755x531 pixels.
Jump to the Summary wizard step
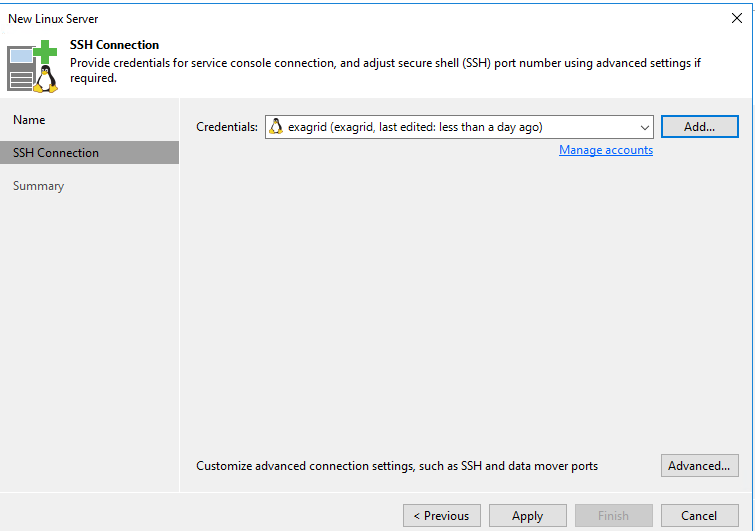(39, 186)
